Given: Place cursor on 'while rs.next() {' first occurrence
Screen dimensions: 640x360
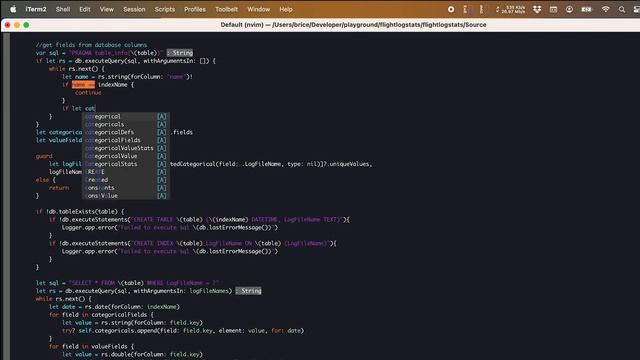Looking at the screenshot, I should pyautogui.click(x=77, y=69).
